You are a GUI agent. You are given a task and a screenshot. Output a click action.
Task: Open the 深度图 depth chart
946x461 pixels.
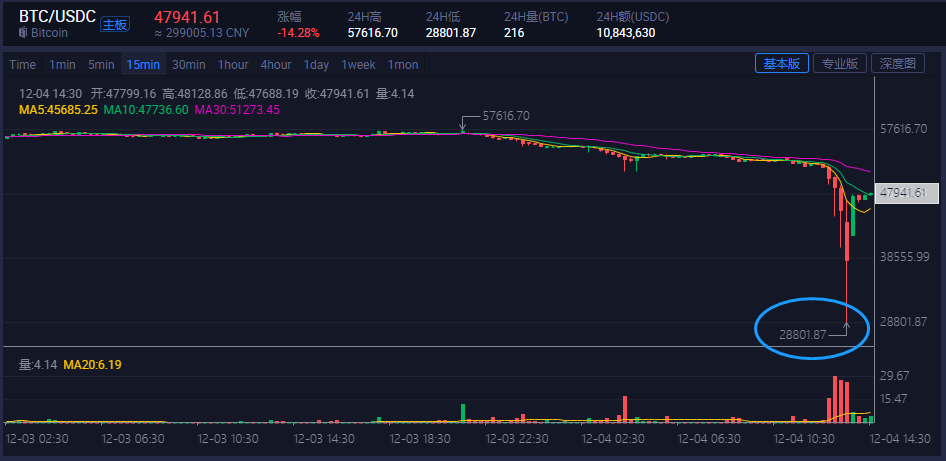click(898, 63)
